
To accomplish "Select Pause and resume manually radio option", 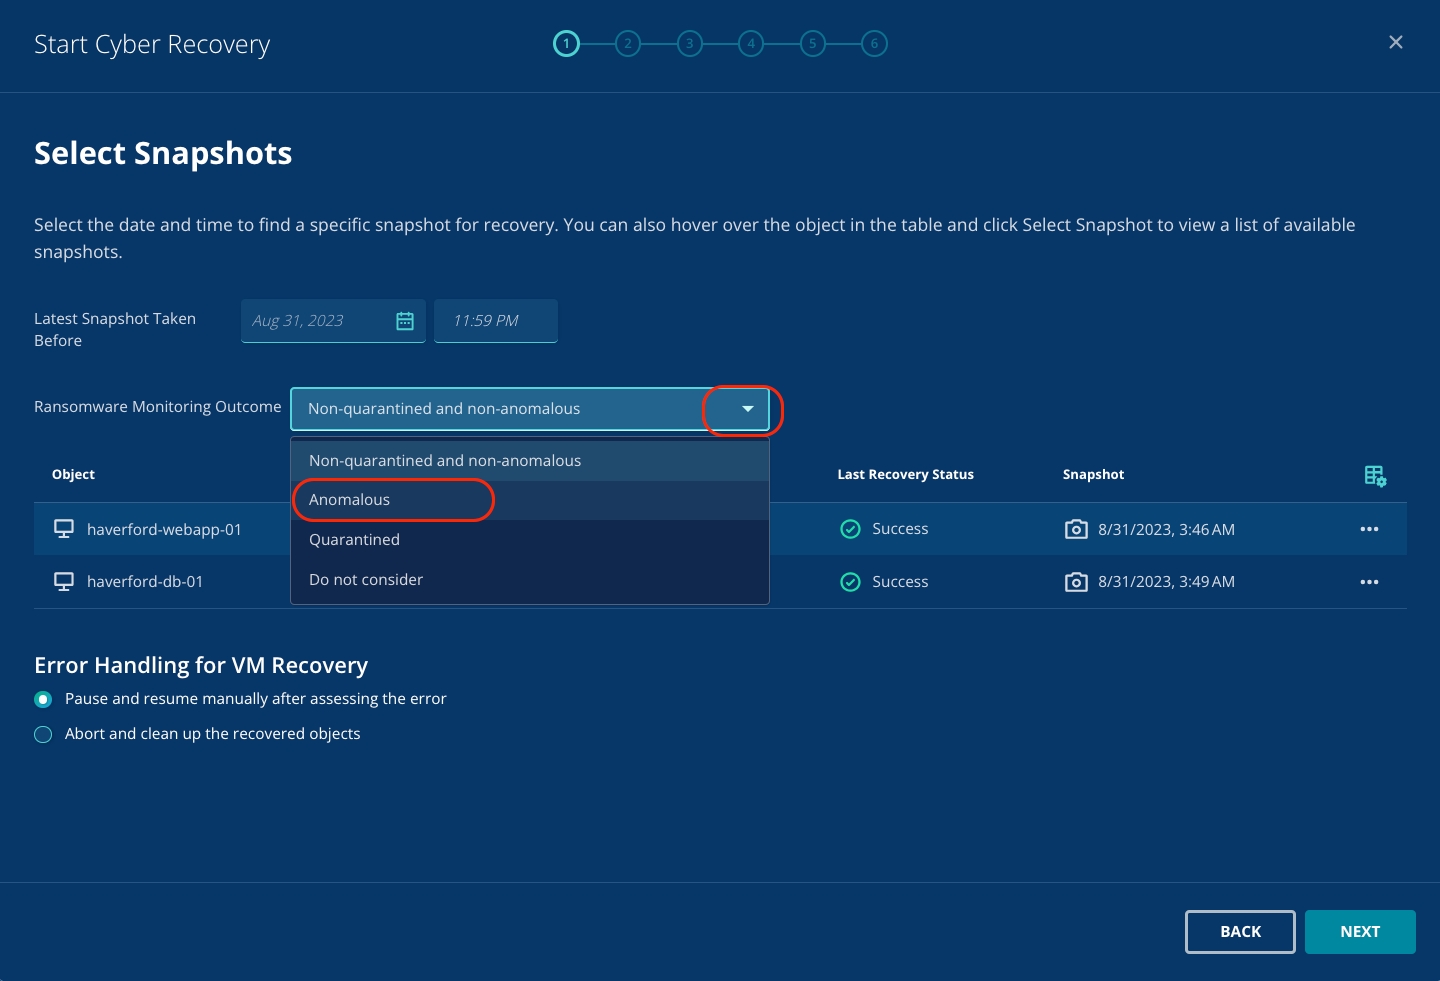I will [x=43, y=699].
